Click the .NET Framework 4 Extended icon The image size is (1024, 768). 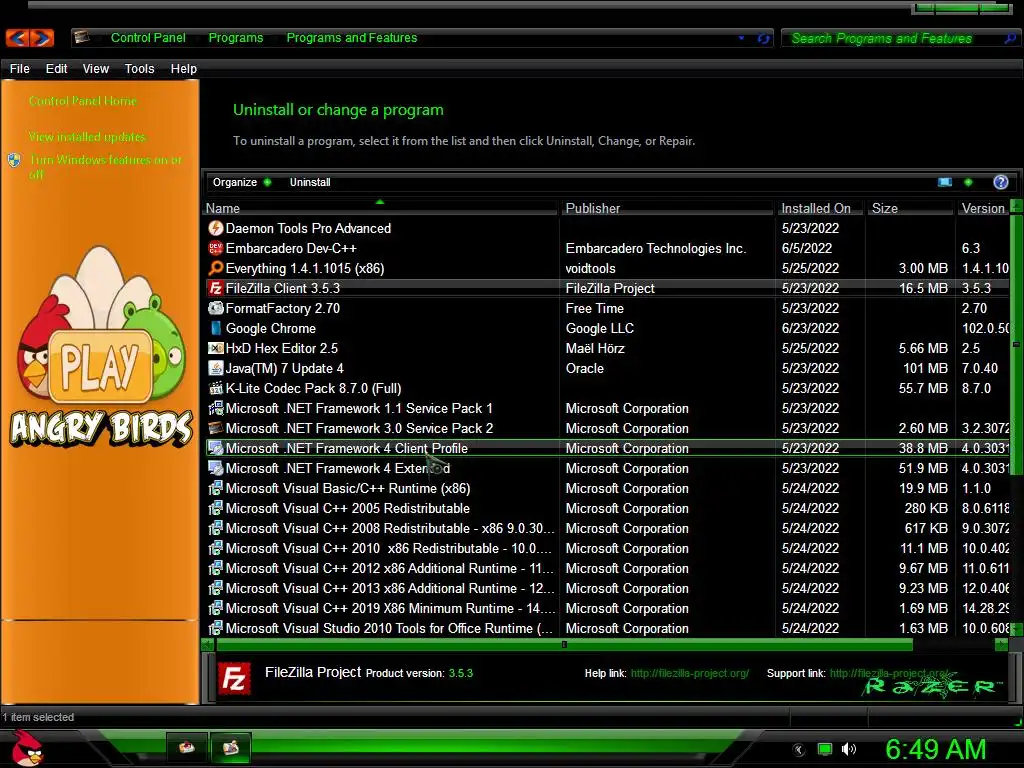click(216, 468)
